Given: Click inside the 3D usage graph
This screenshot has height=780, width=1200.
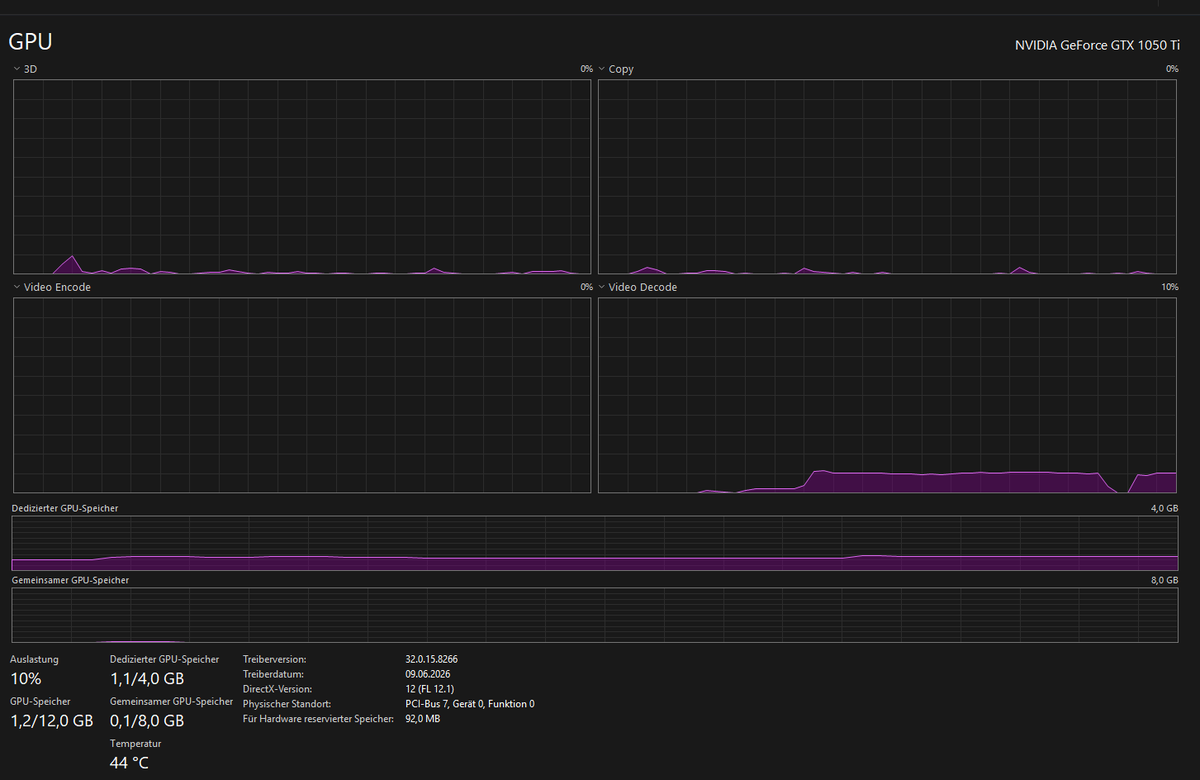Looking at the screenshot, I should [302, 177].
